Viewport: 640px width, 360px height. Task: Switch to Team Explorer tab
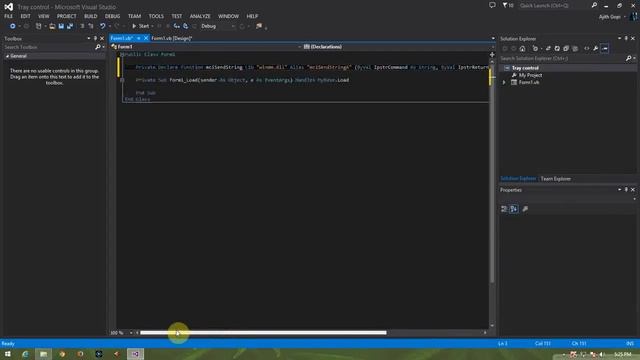pos(556,179)
